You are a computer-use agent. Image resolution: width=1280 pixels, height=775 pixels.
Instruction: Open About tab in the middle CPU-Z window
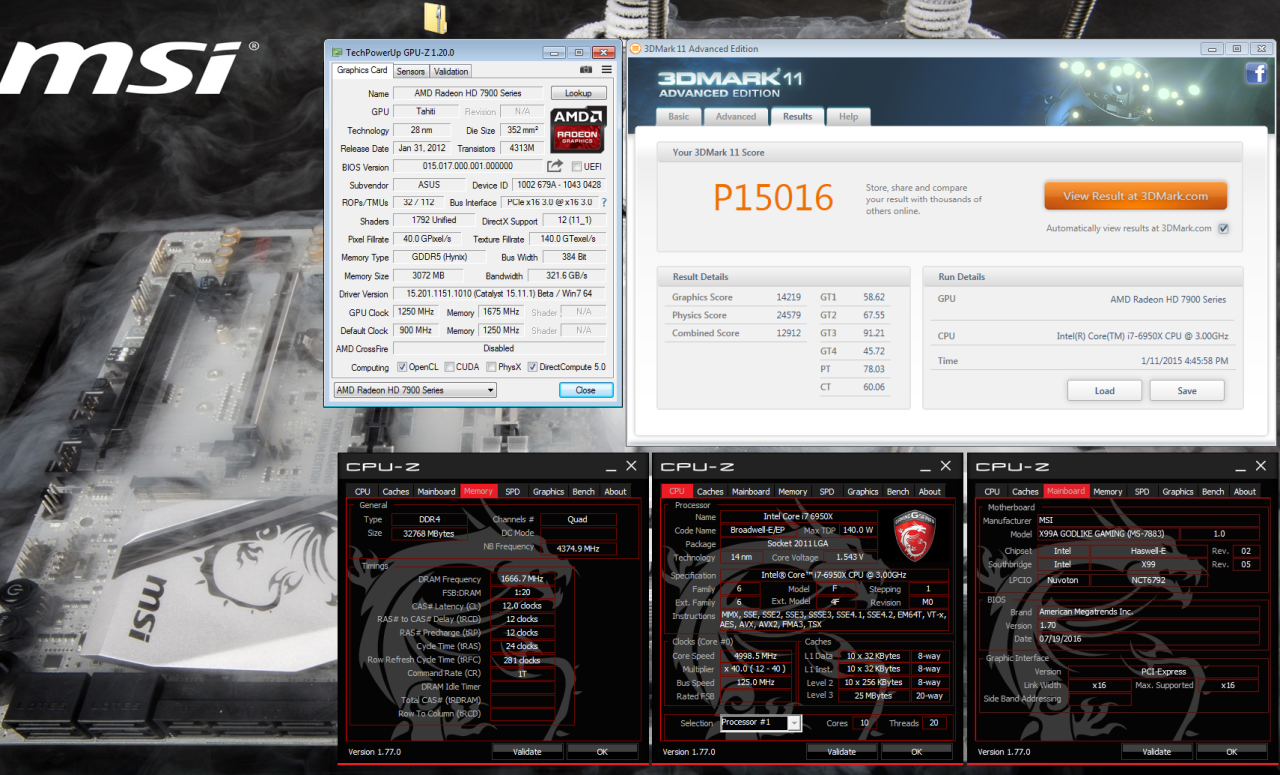tap(930, 491)
